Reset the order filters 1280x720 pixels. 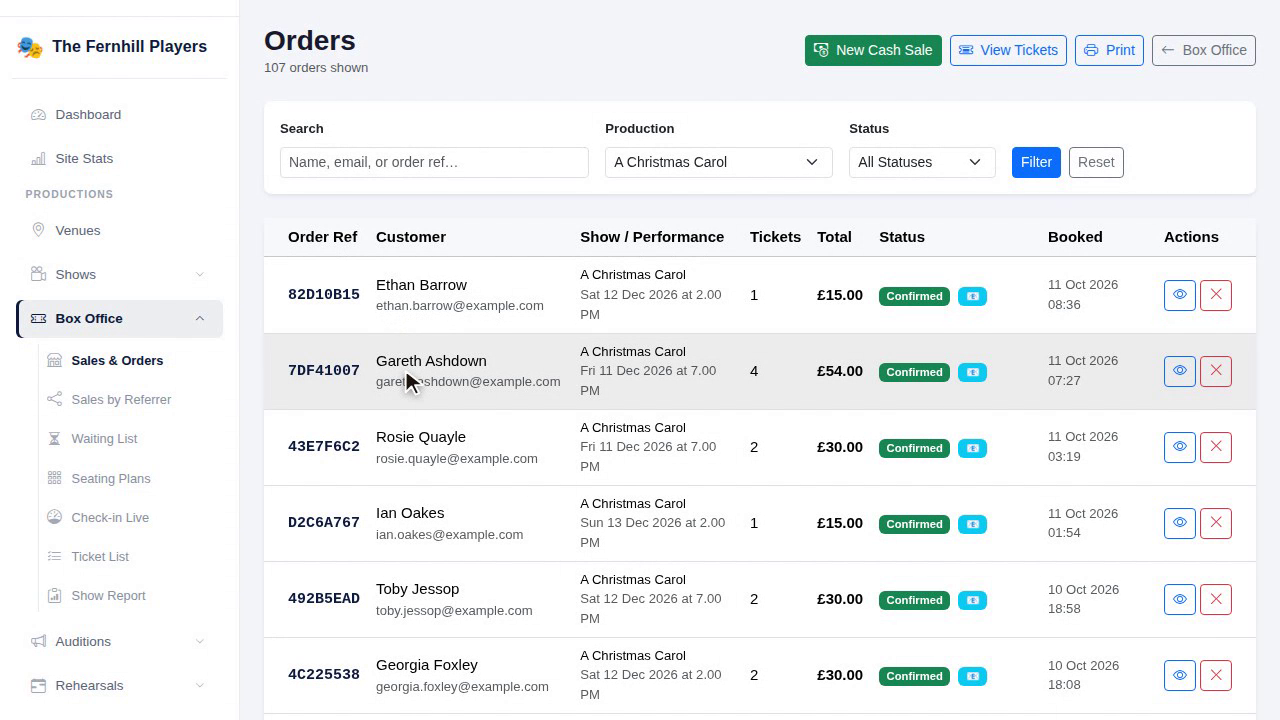pyautogui.click(x=1096, y=162)
